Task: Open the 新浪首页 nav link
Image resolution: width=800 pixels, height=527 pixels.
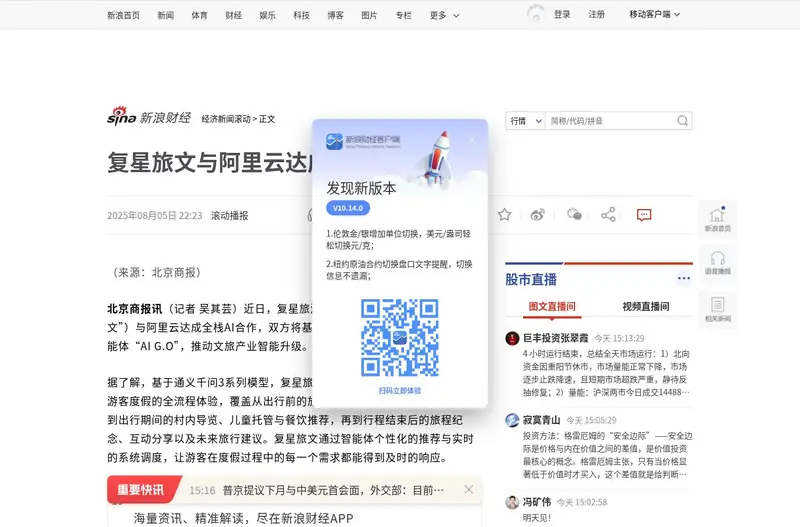Action: [x=123, y=15]
